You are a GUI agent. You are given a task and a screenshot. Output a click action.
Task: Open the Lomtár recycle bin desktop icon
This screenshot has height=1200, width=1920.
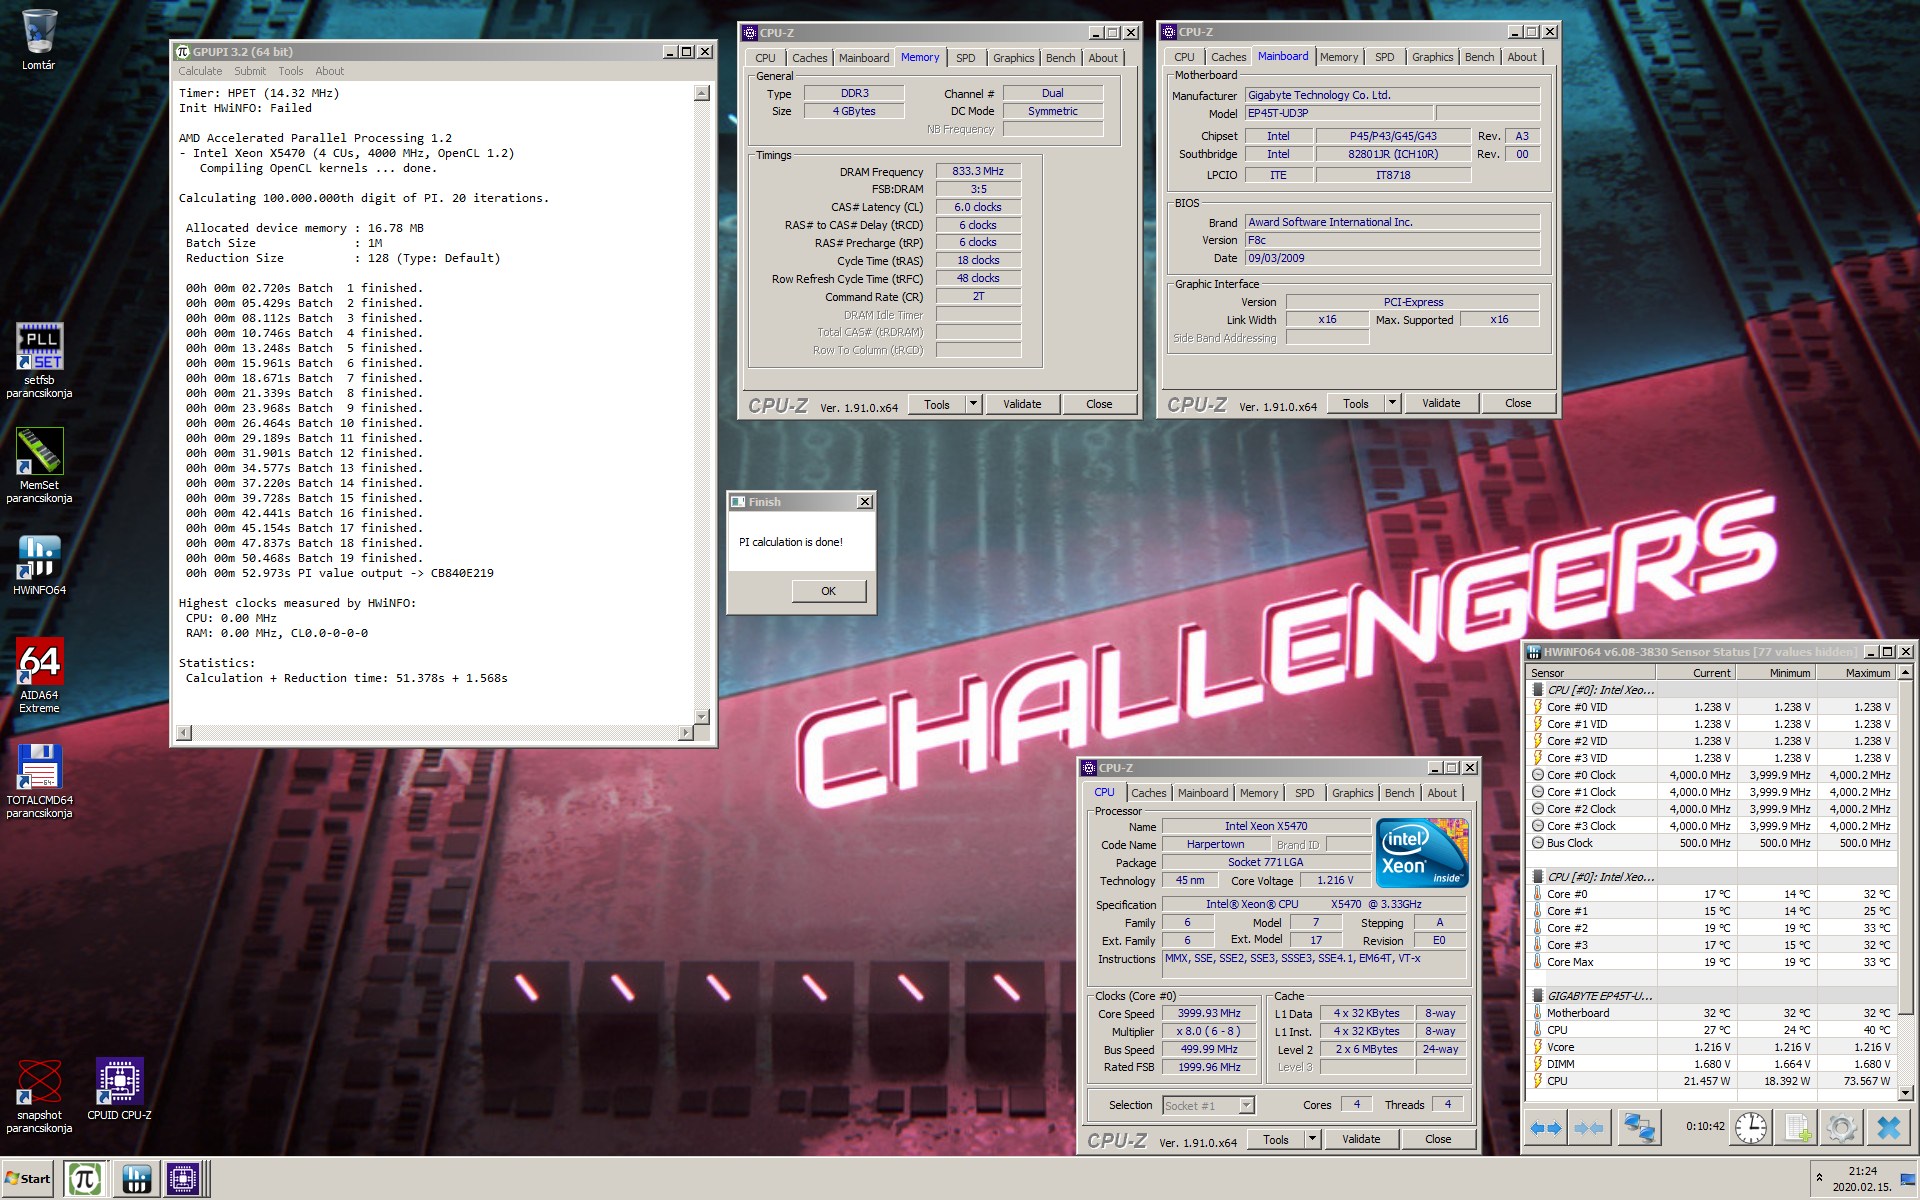[x=38, y=40]
